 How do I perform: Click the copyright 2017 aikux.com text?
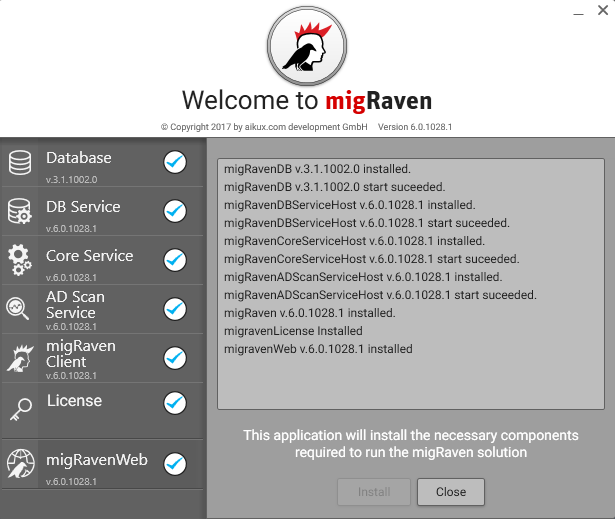[264, 127]
